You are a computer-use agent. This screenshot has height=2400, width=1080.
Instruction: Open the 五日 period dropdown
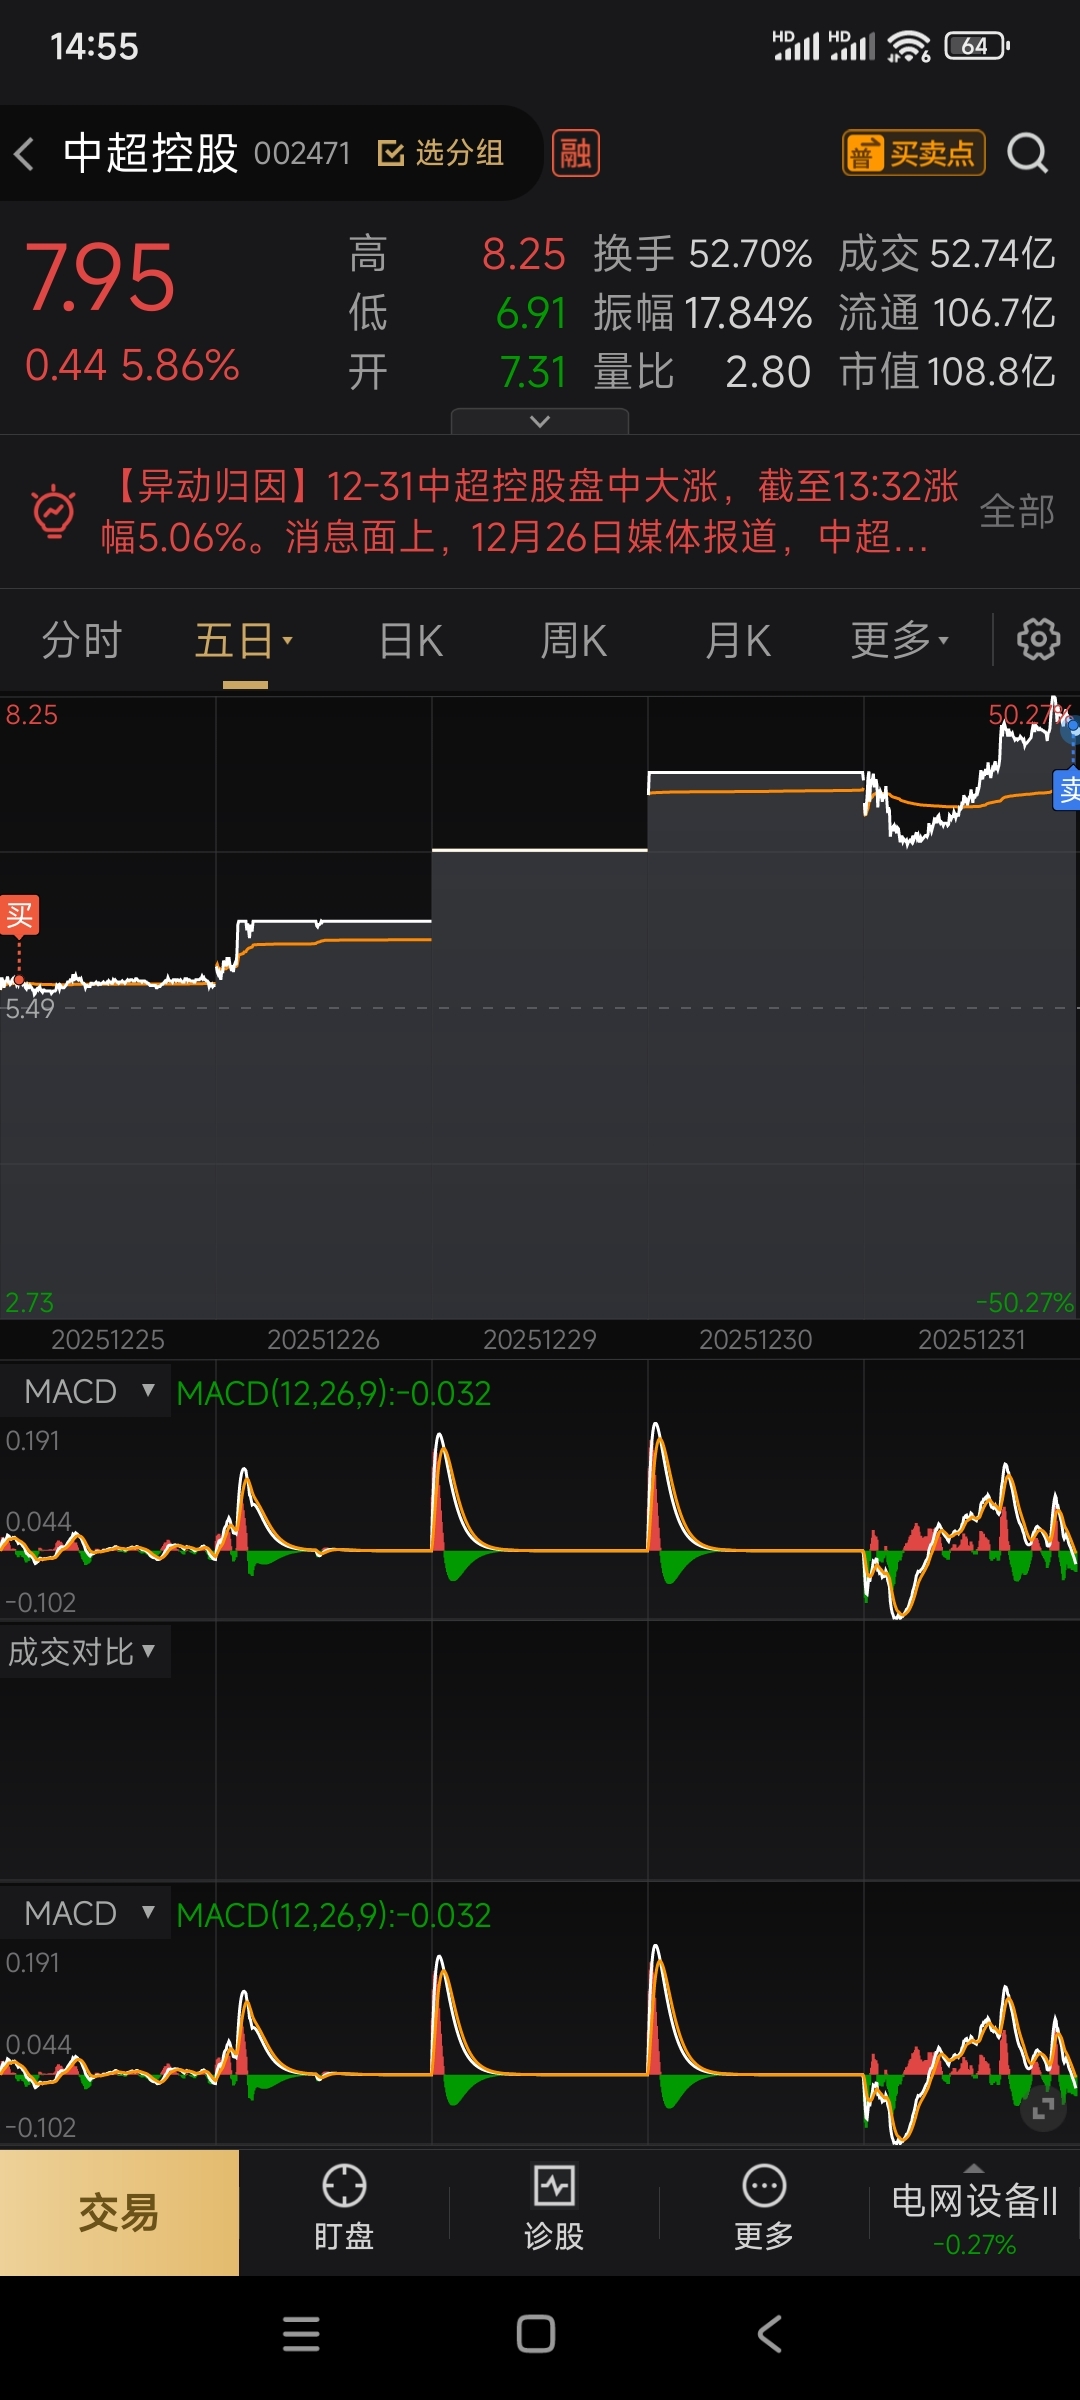[244, 640]
